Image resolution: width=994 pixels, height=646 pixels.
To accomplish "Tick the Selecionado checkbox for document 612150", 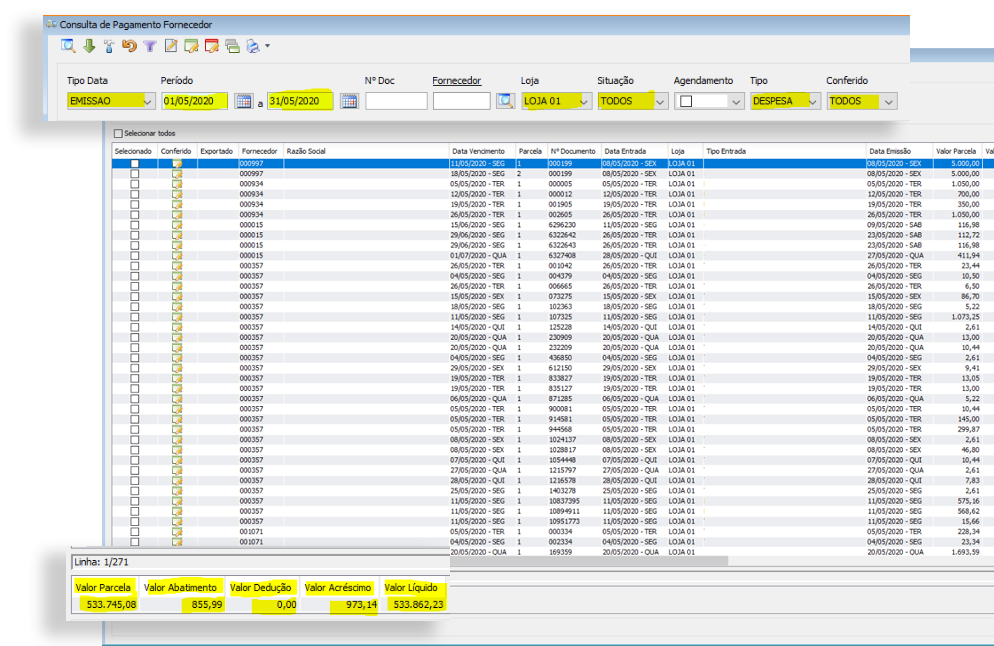I will tap(134, 368).
